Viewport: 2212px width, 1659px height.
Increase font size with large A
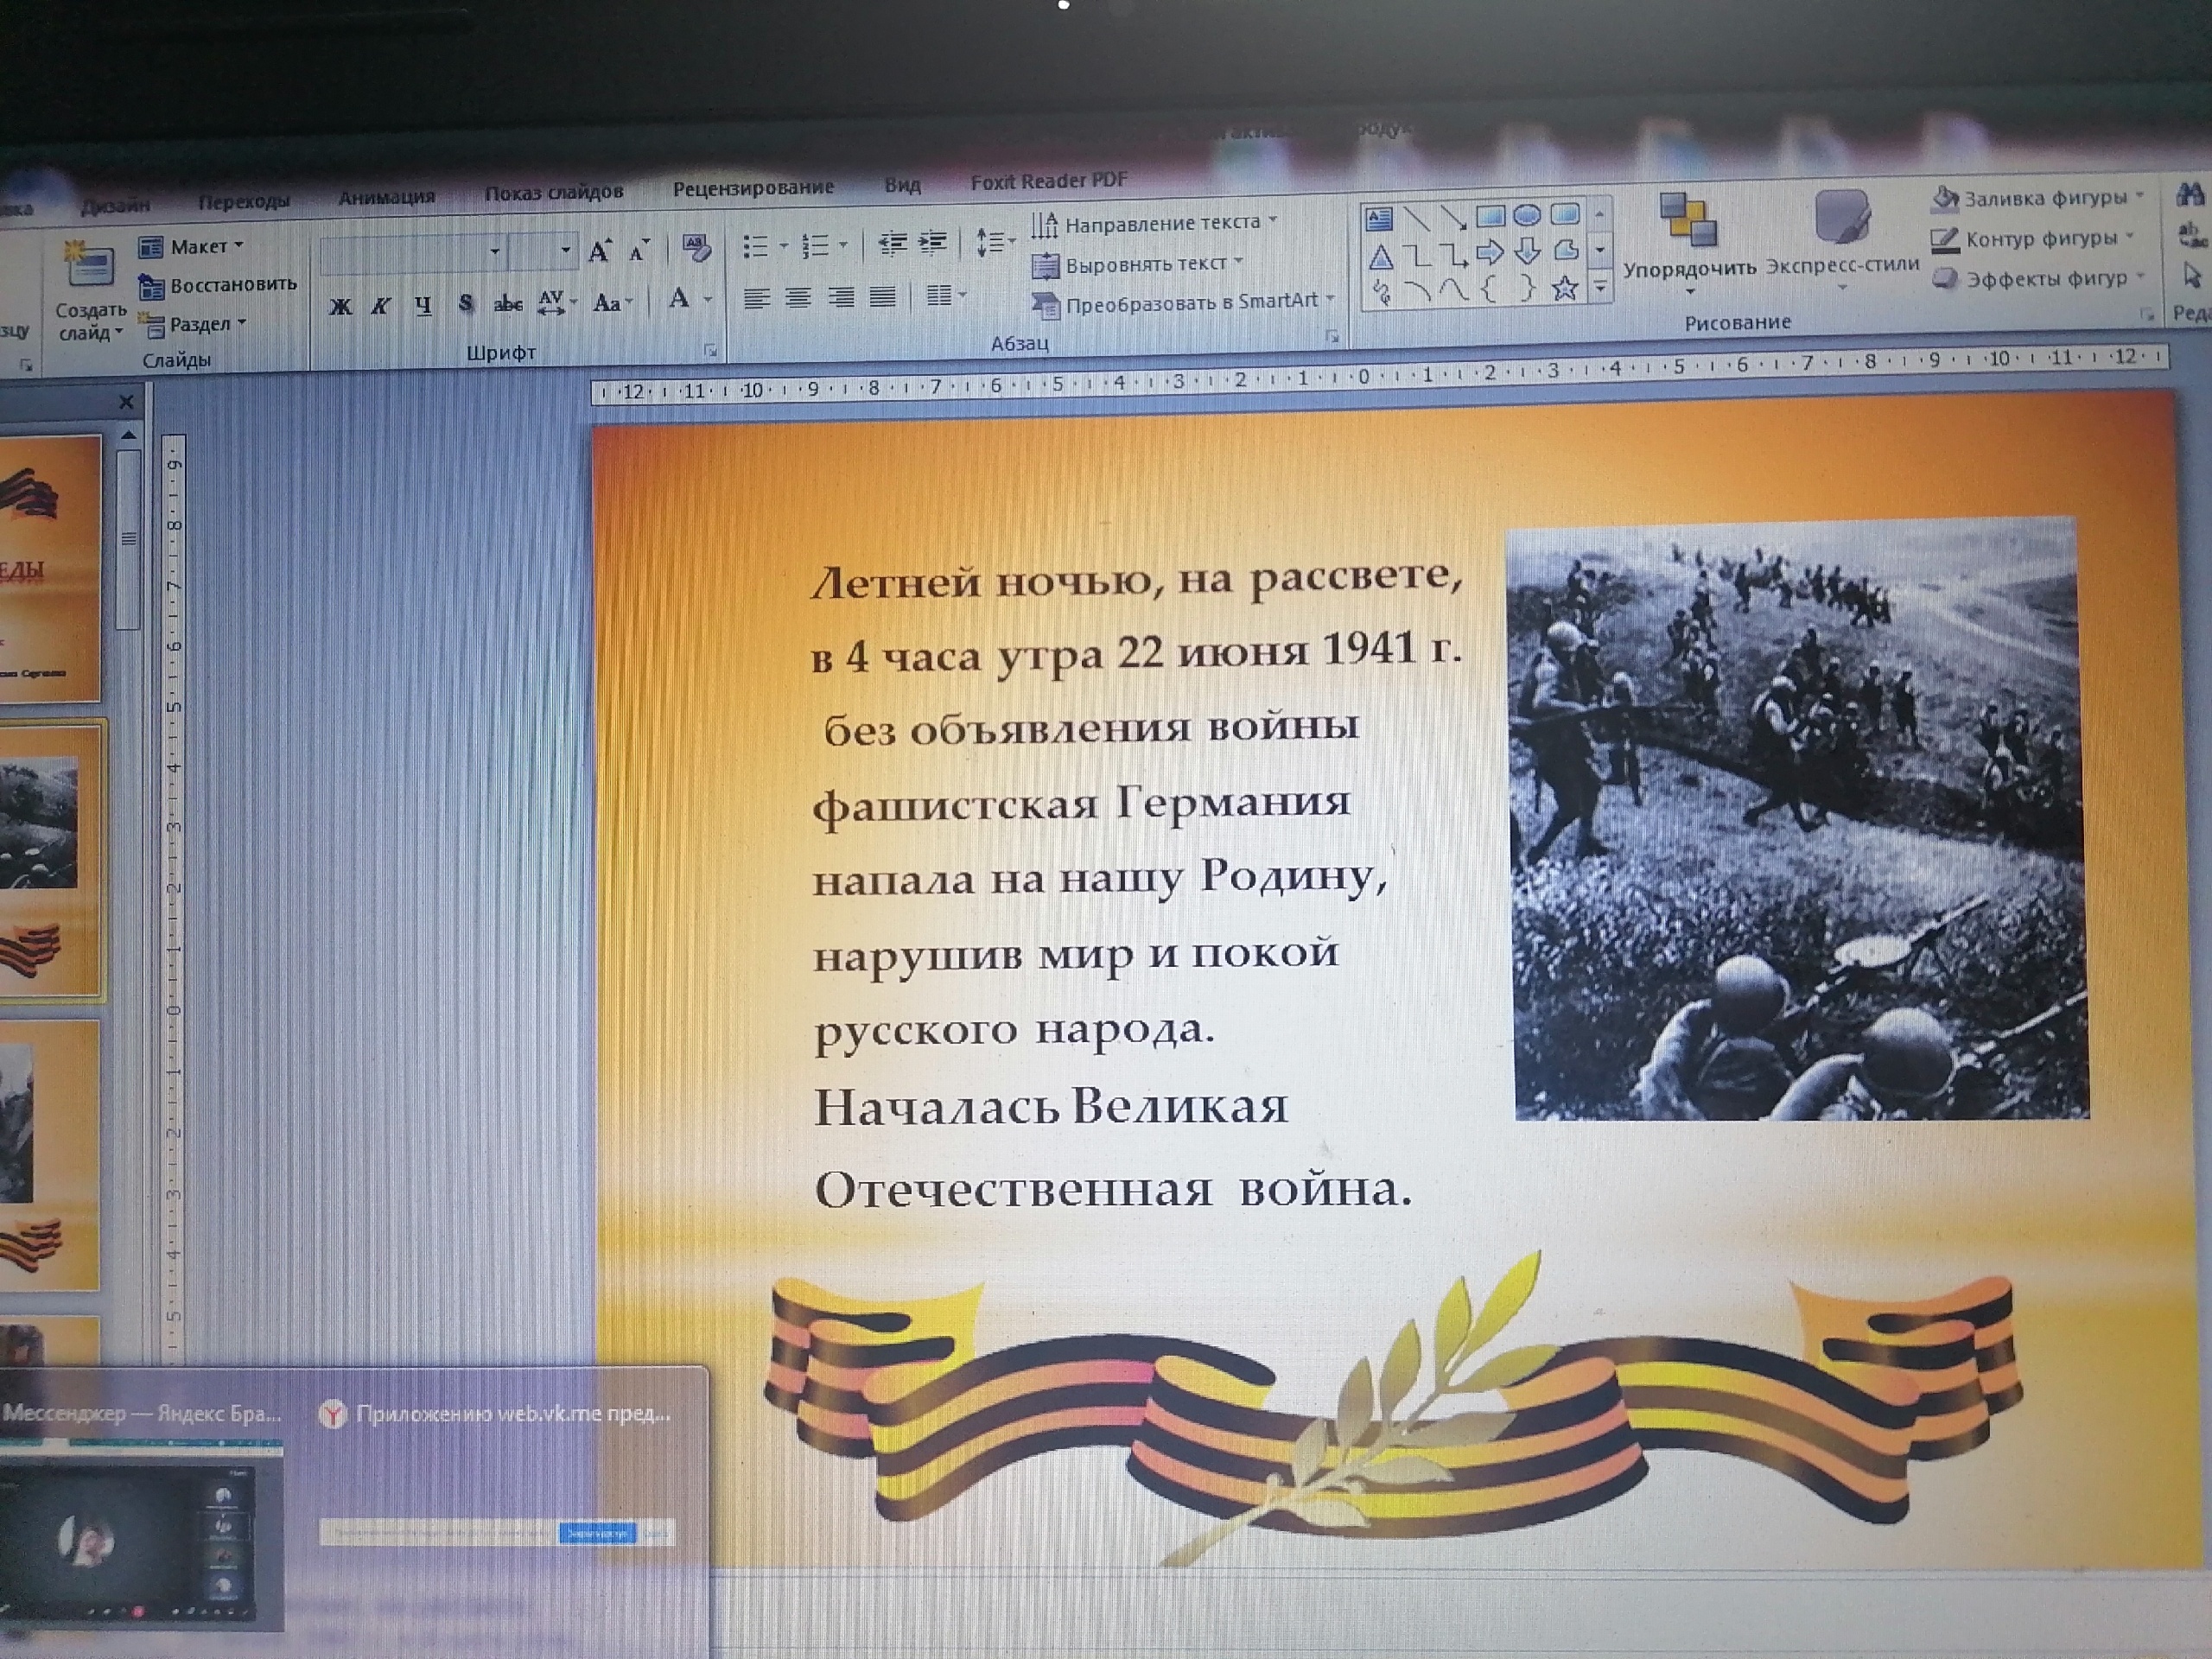[x=599, y=251]
